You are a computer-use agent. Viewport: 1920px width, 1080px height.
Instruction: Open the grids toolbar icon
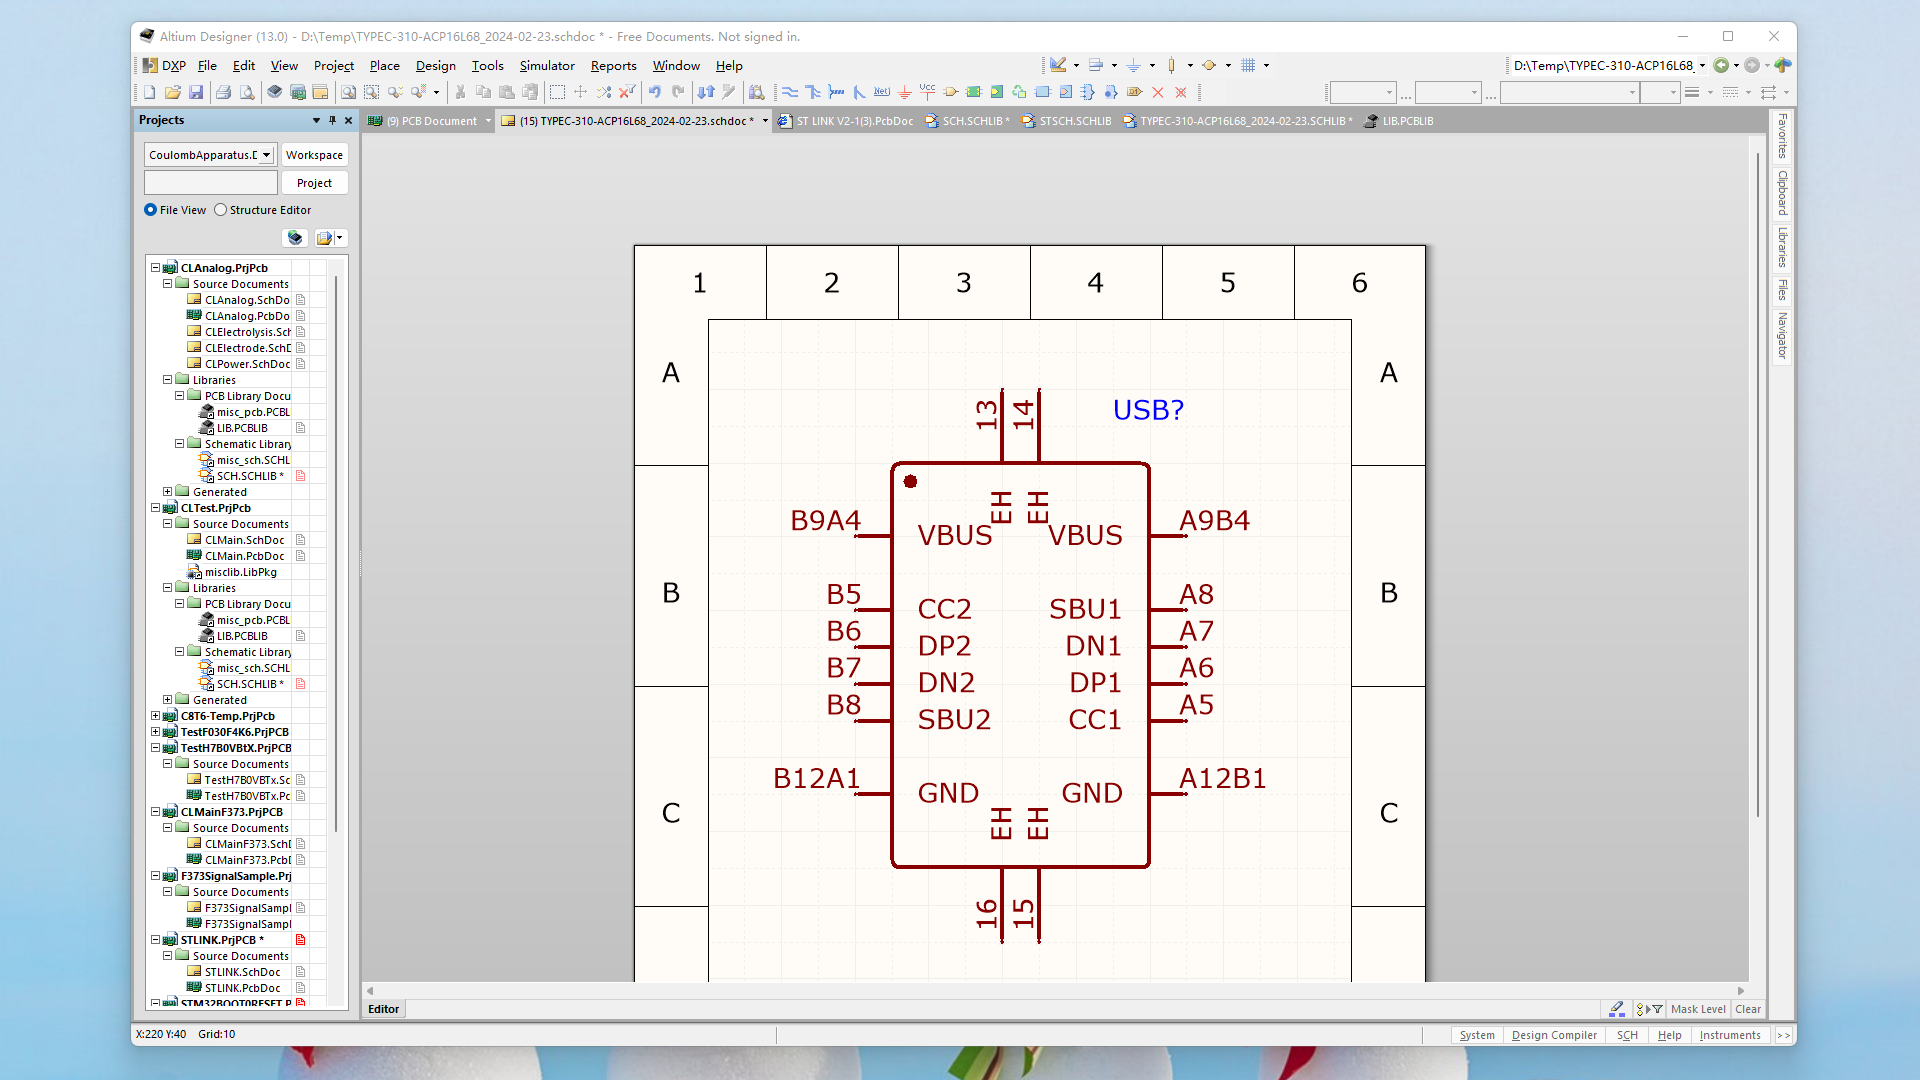pyautogui.click(x=1248, y=65)
